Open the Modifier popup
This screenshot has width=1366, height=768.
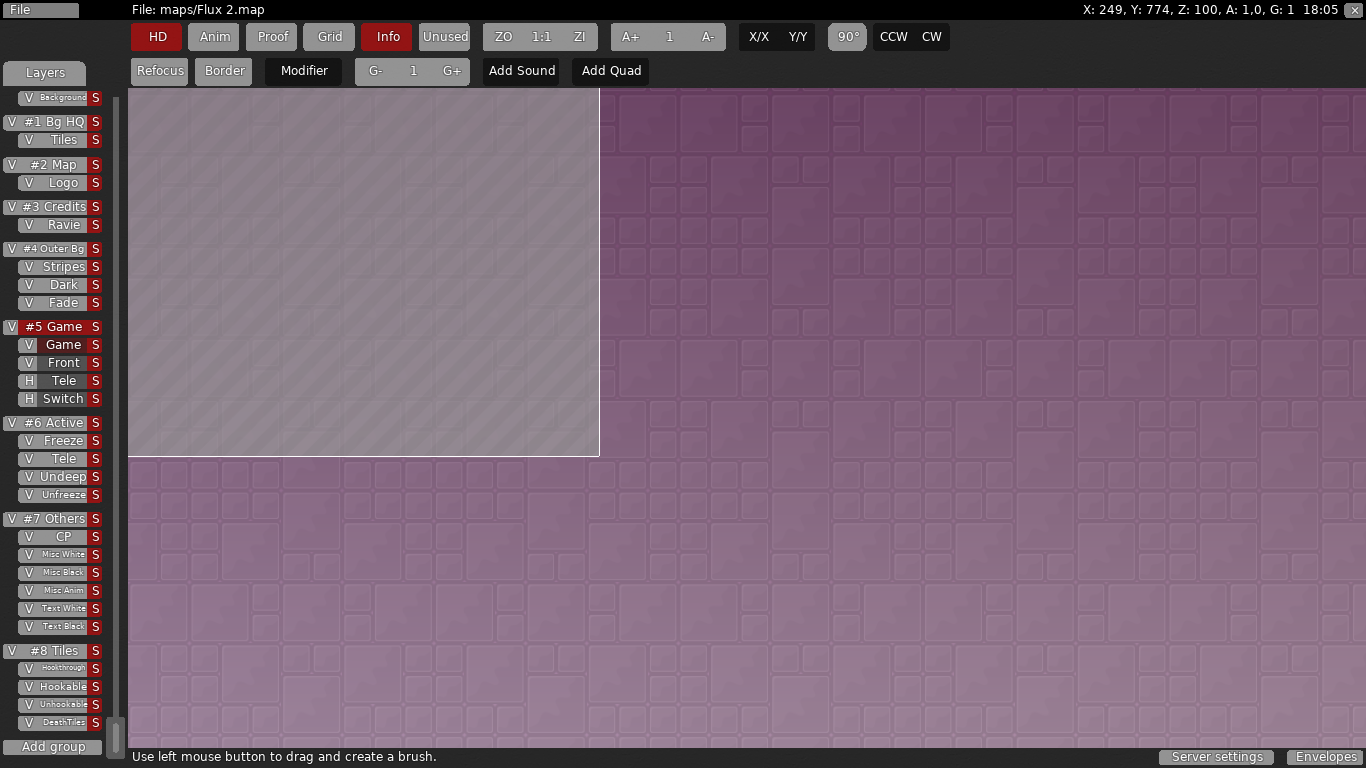304,71
